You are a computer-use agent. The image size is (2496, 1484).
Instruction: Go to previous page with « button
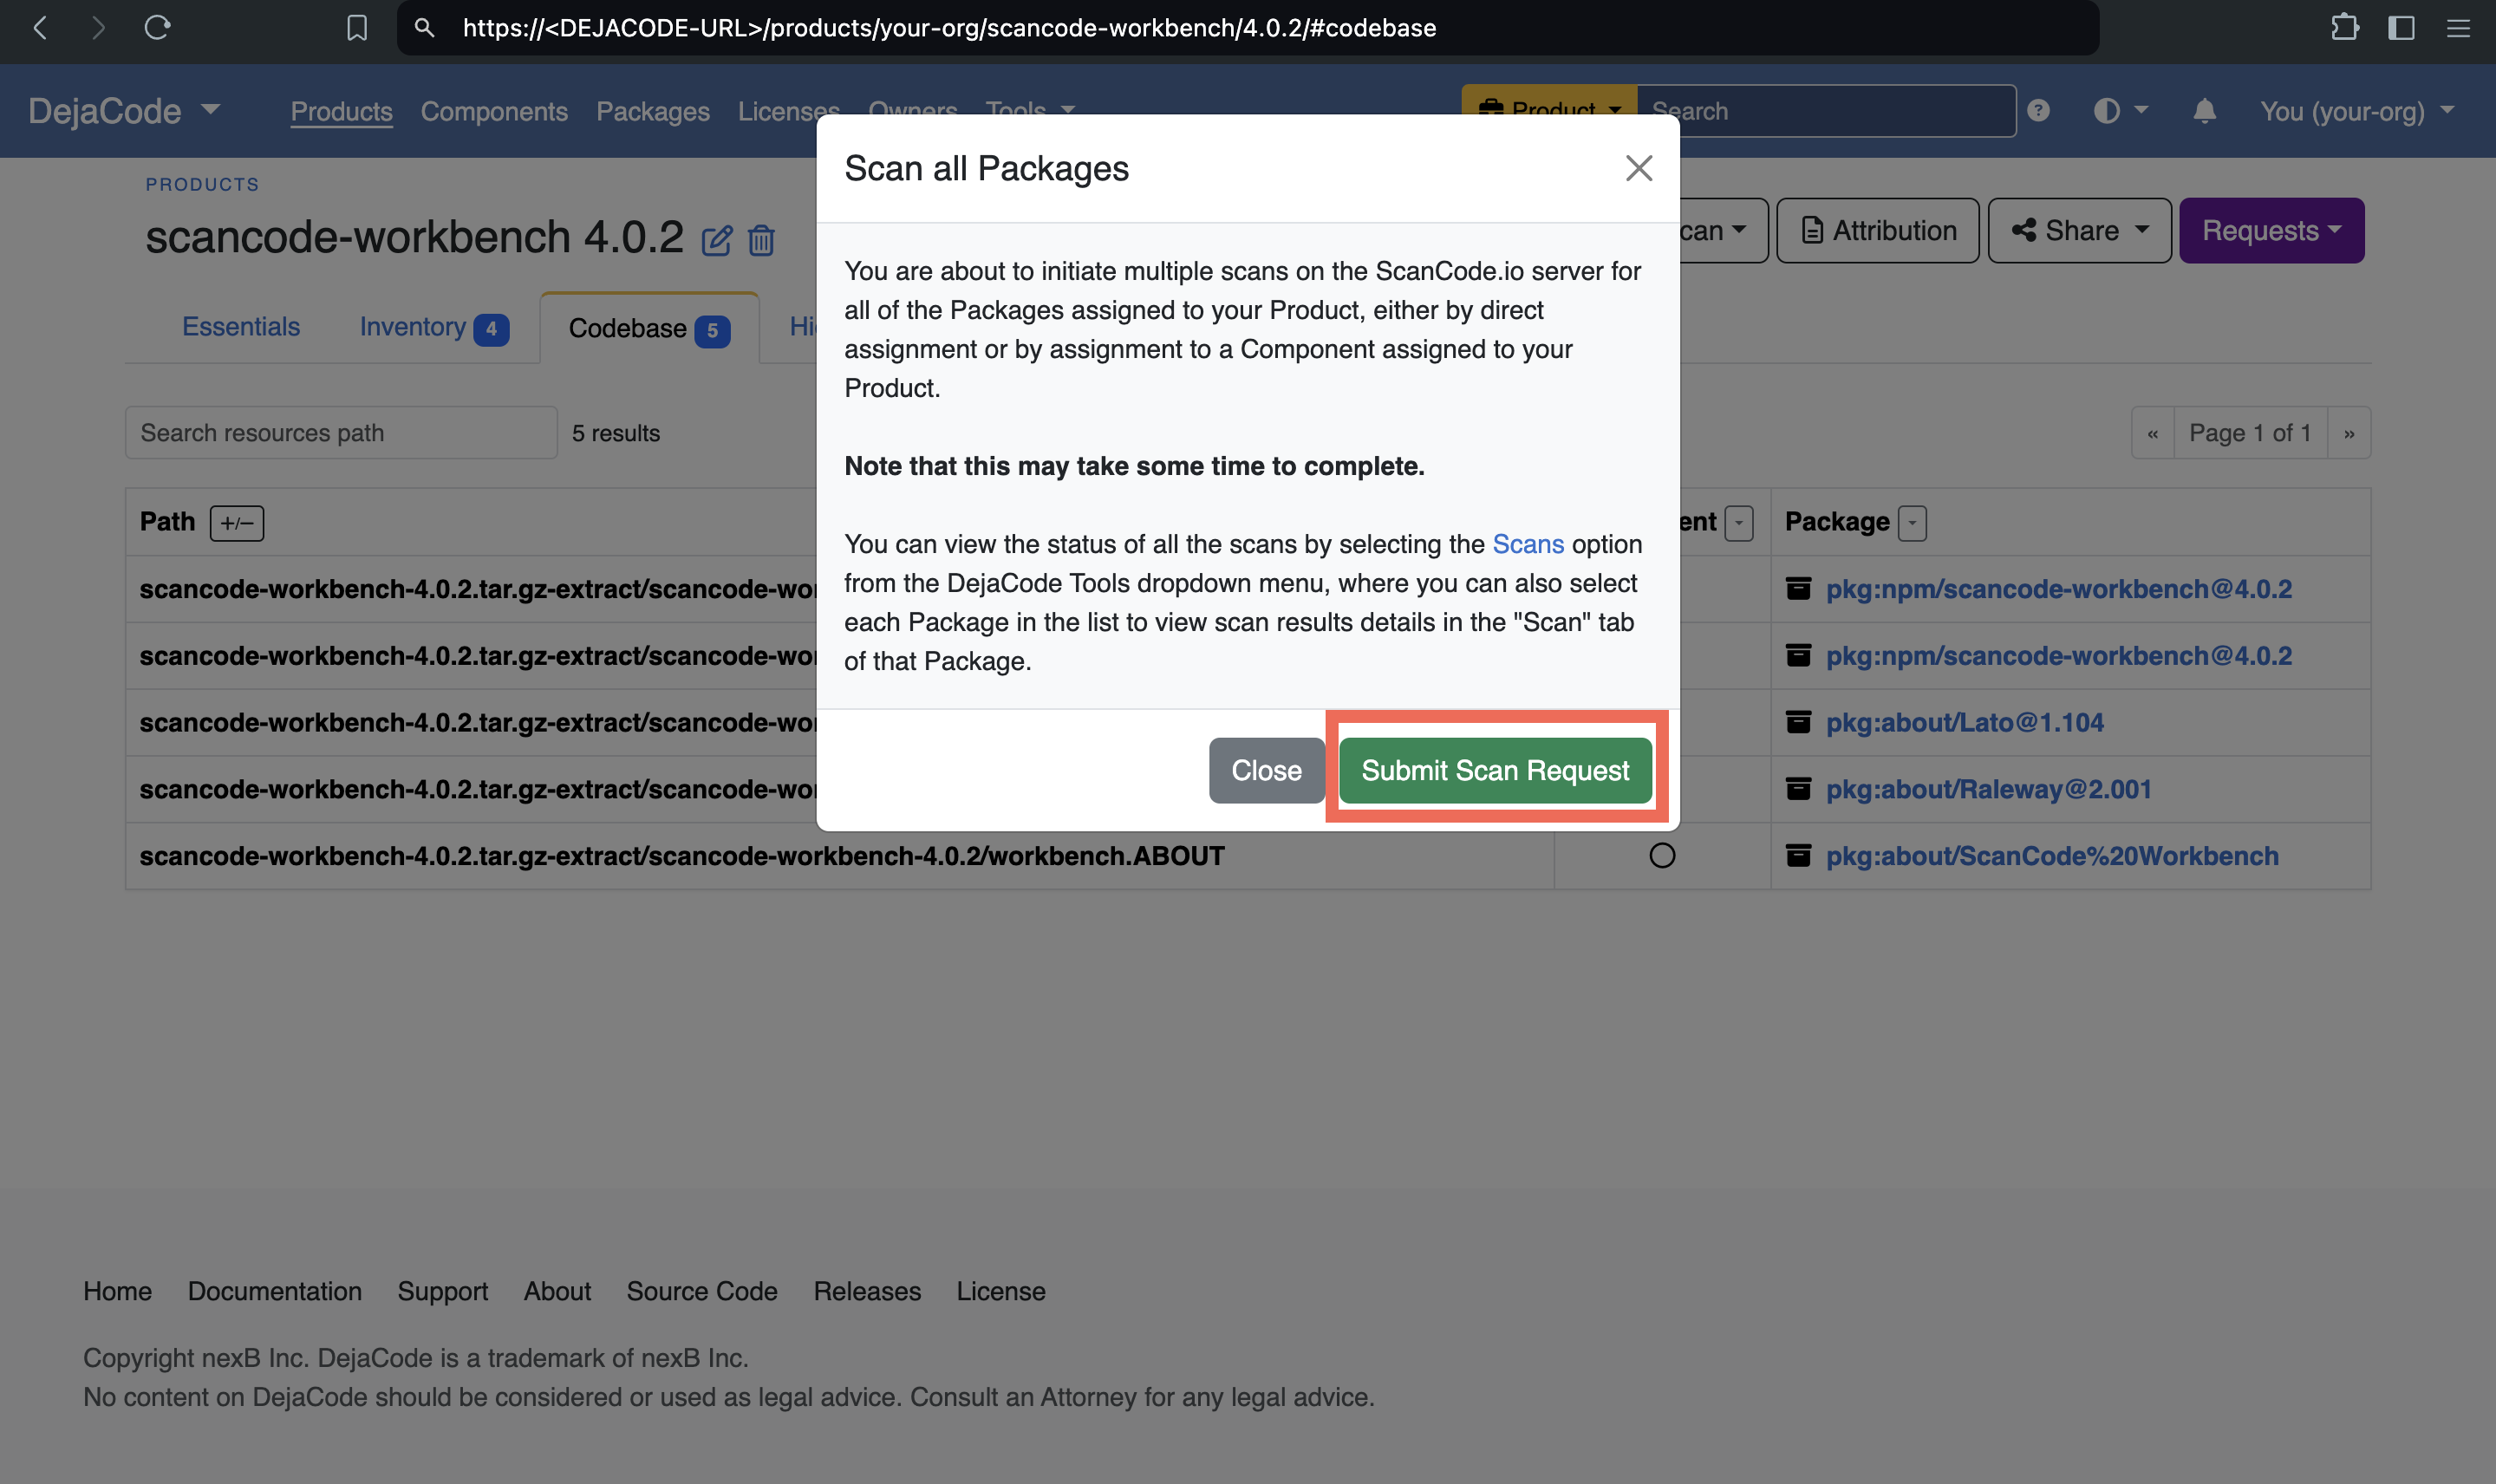pos(2153,433)
